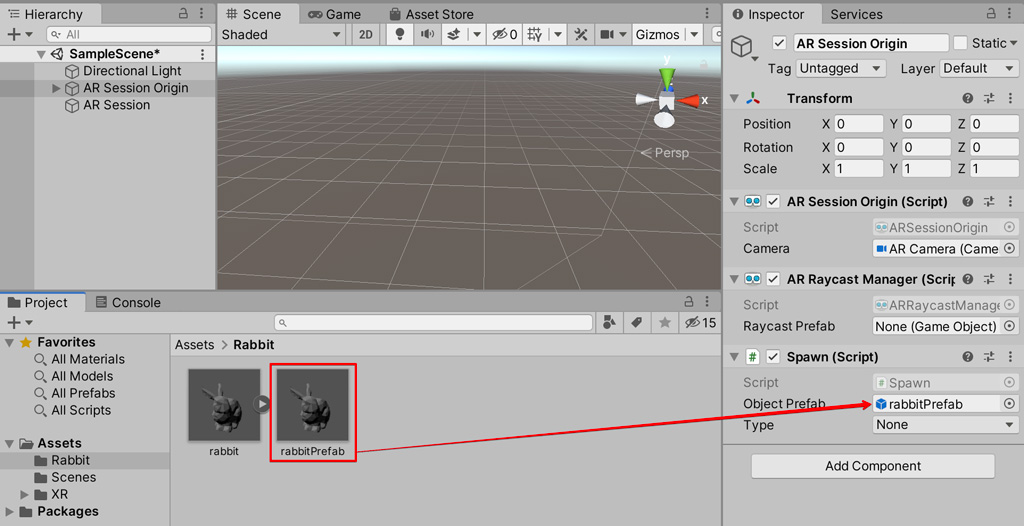Toggle the scene grid icon

[535, 35]
